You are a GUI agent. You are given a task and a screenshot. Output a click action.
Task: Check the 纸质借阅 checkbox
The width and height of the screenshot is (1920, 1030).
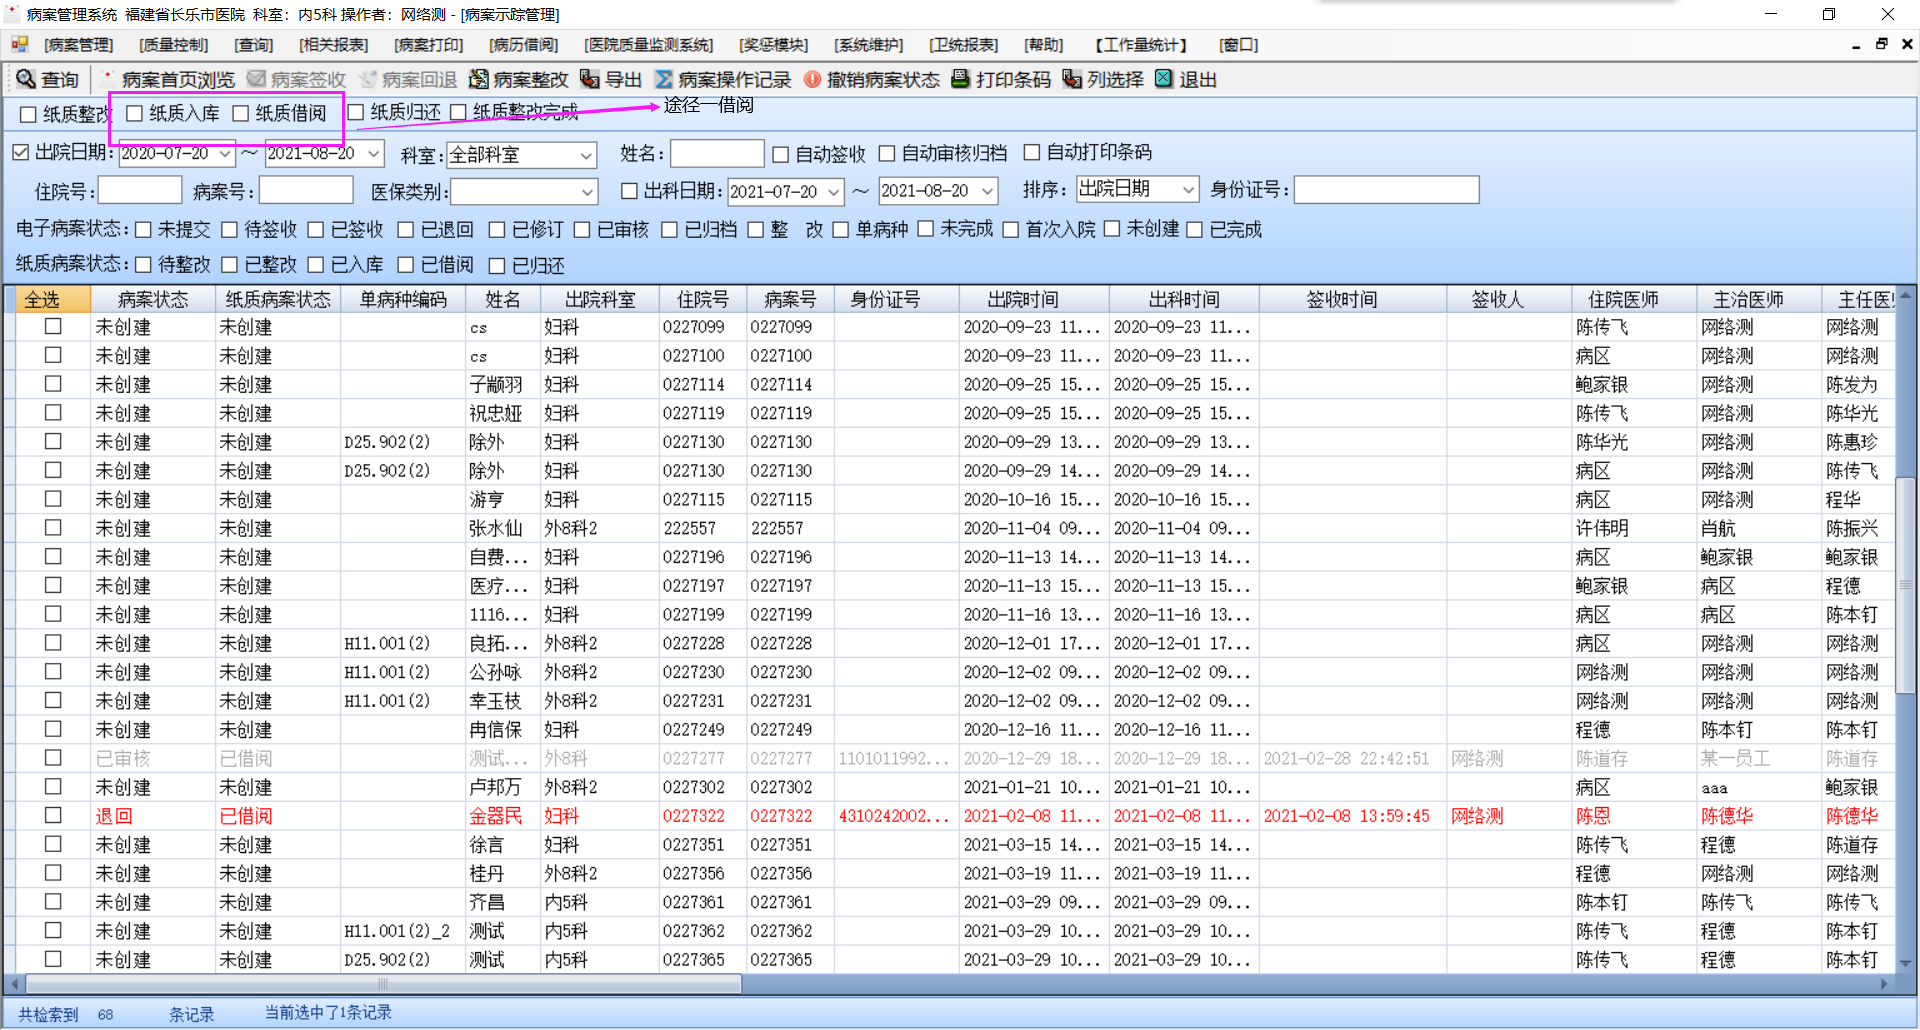[x=241, y=113]
